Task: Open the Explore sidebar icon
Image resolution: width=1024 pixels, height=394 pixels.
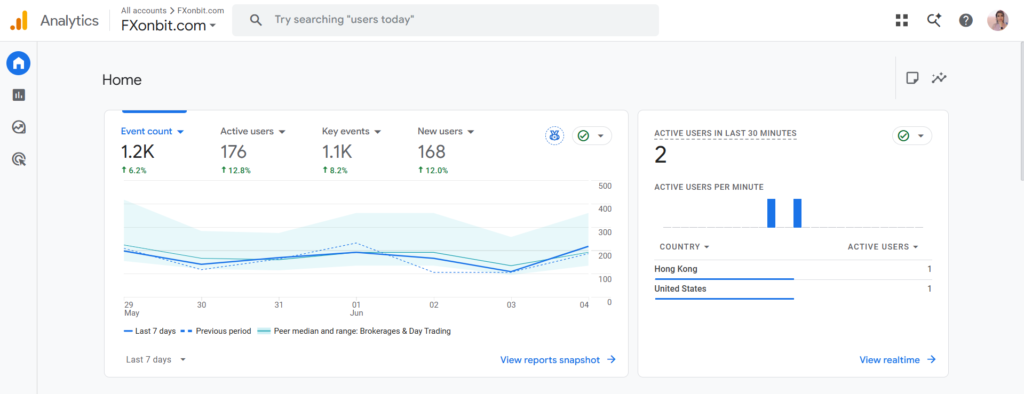Action: click(18, 127)
